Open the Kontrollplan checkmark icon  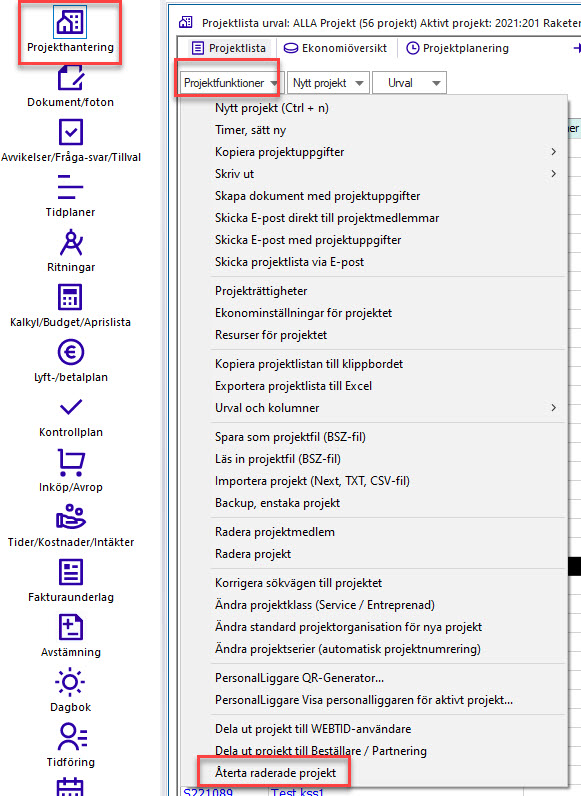click(71, 407)
